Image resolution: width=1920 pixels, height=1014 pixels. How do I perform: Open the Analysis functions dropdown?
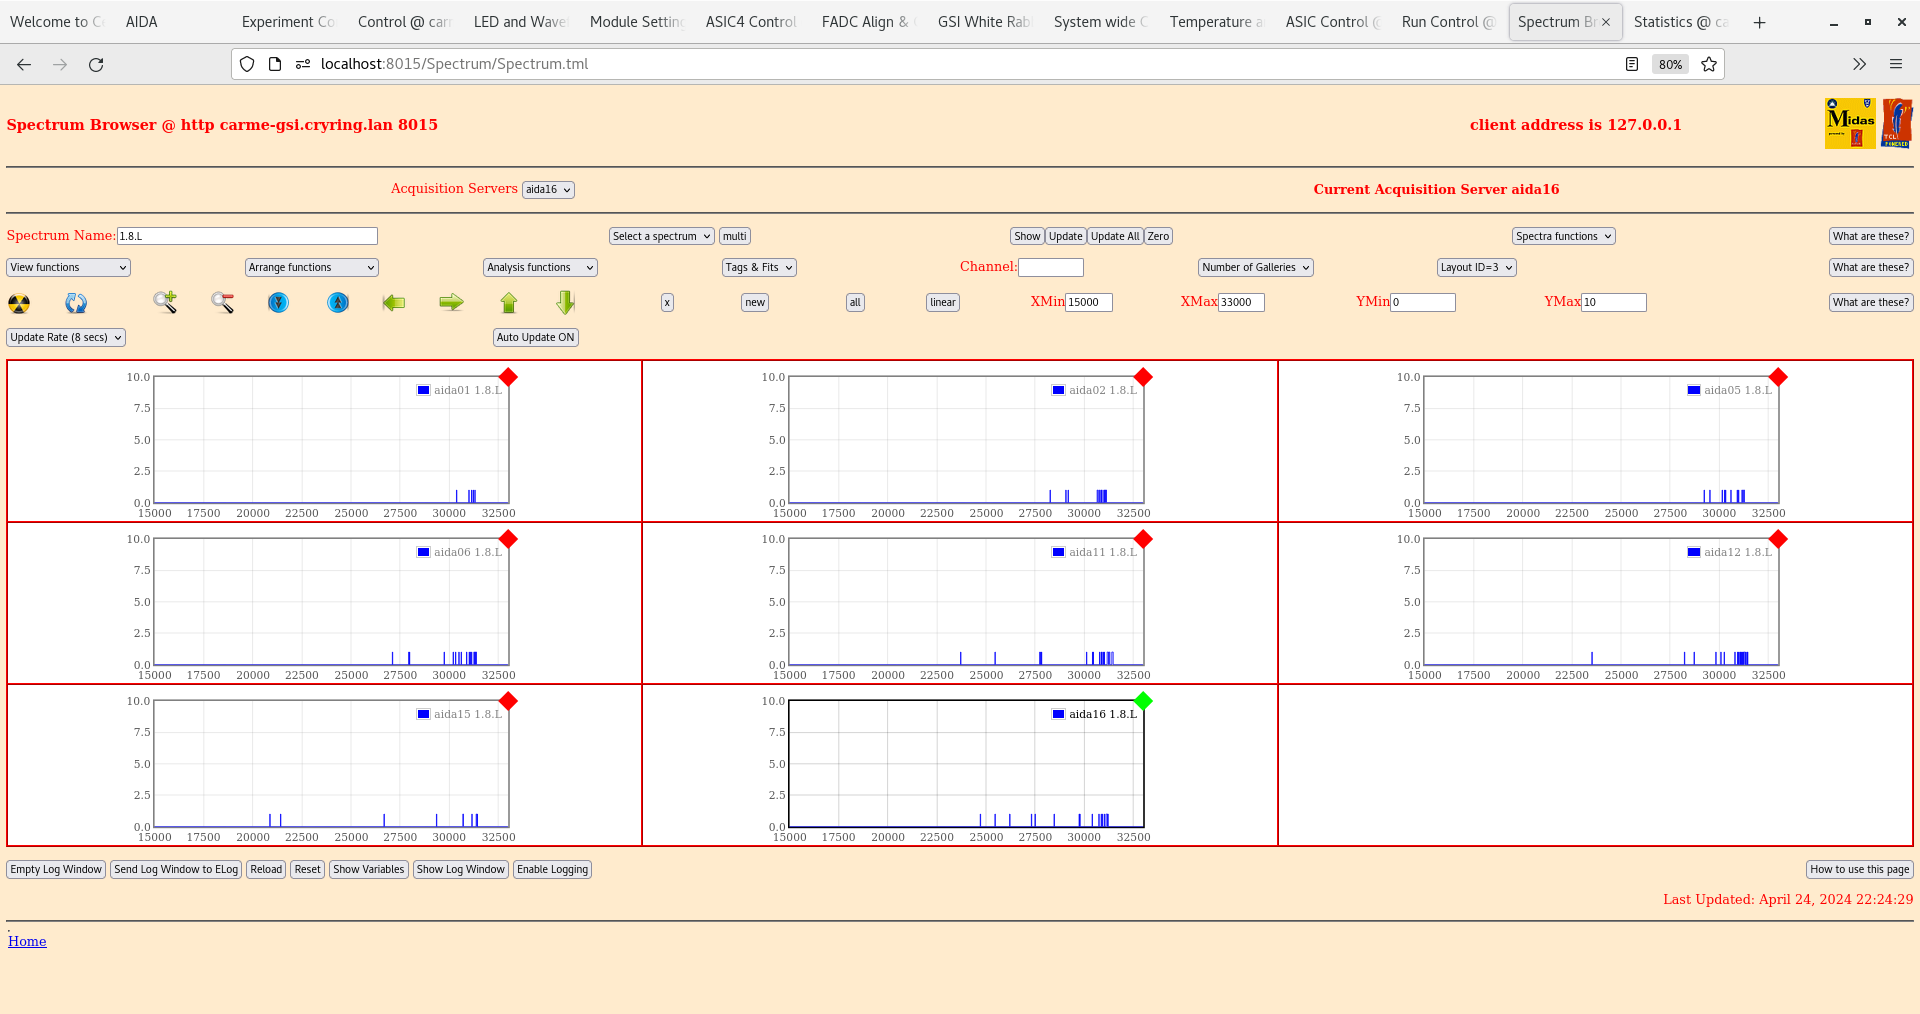click(539, 267)
